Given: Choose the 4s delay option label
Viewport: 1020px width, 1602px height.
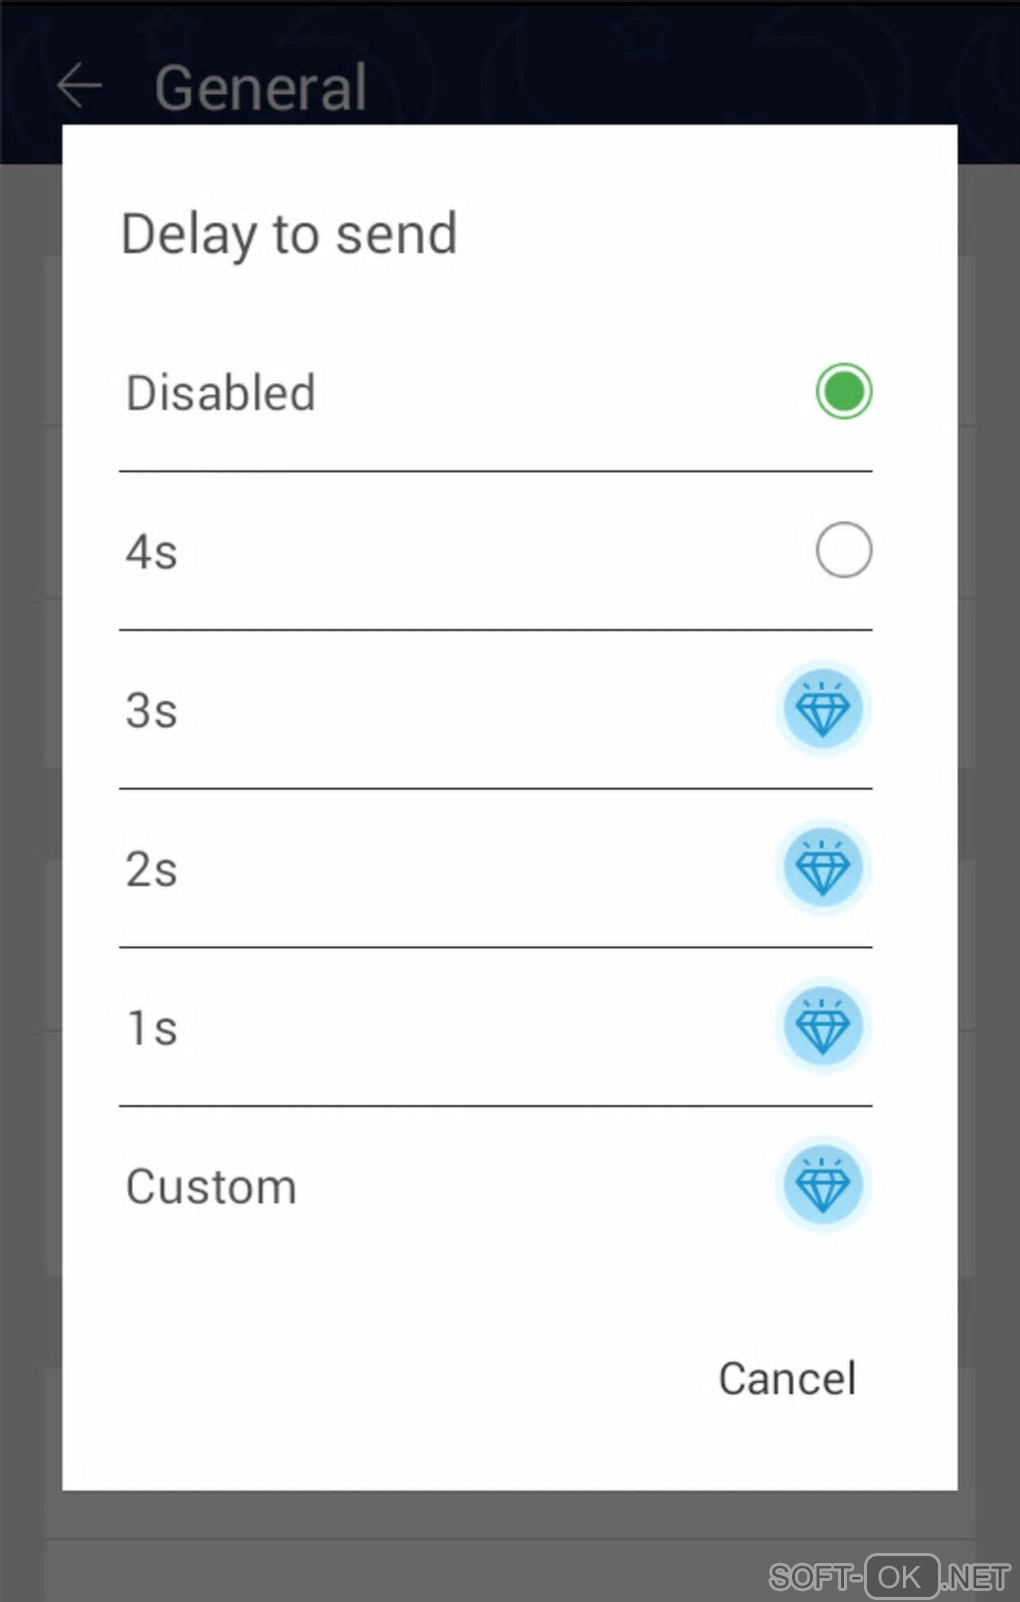Looking at the screenshot, I should click(152, 552).
